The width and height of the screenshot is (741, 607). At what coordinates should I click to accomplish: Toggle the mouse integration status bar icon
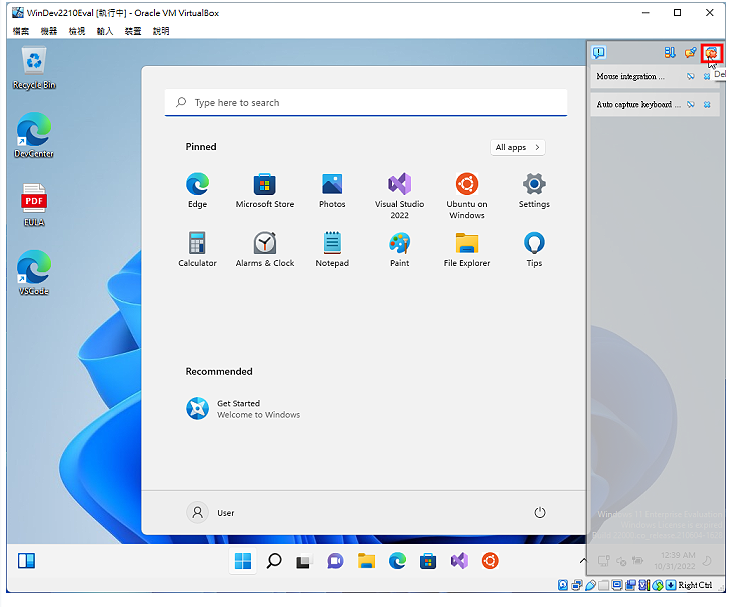(x=657, y=585)
